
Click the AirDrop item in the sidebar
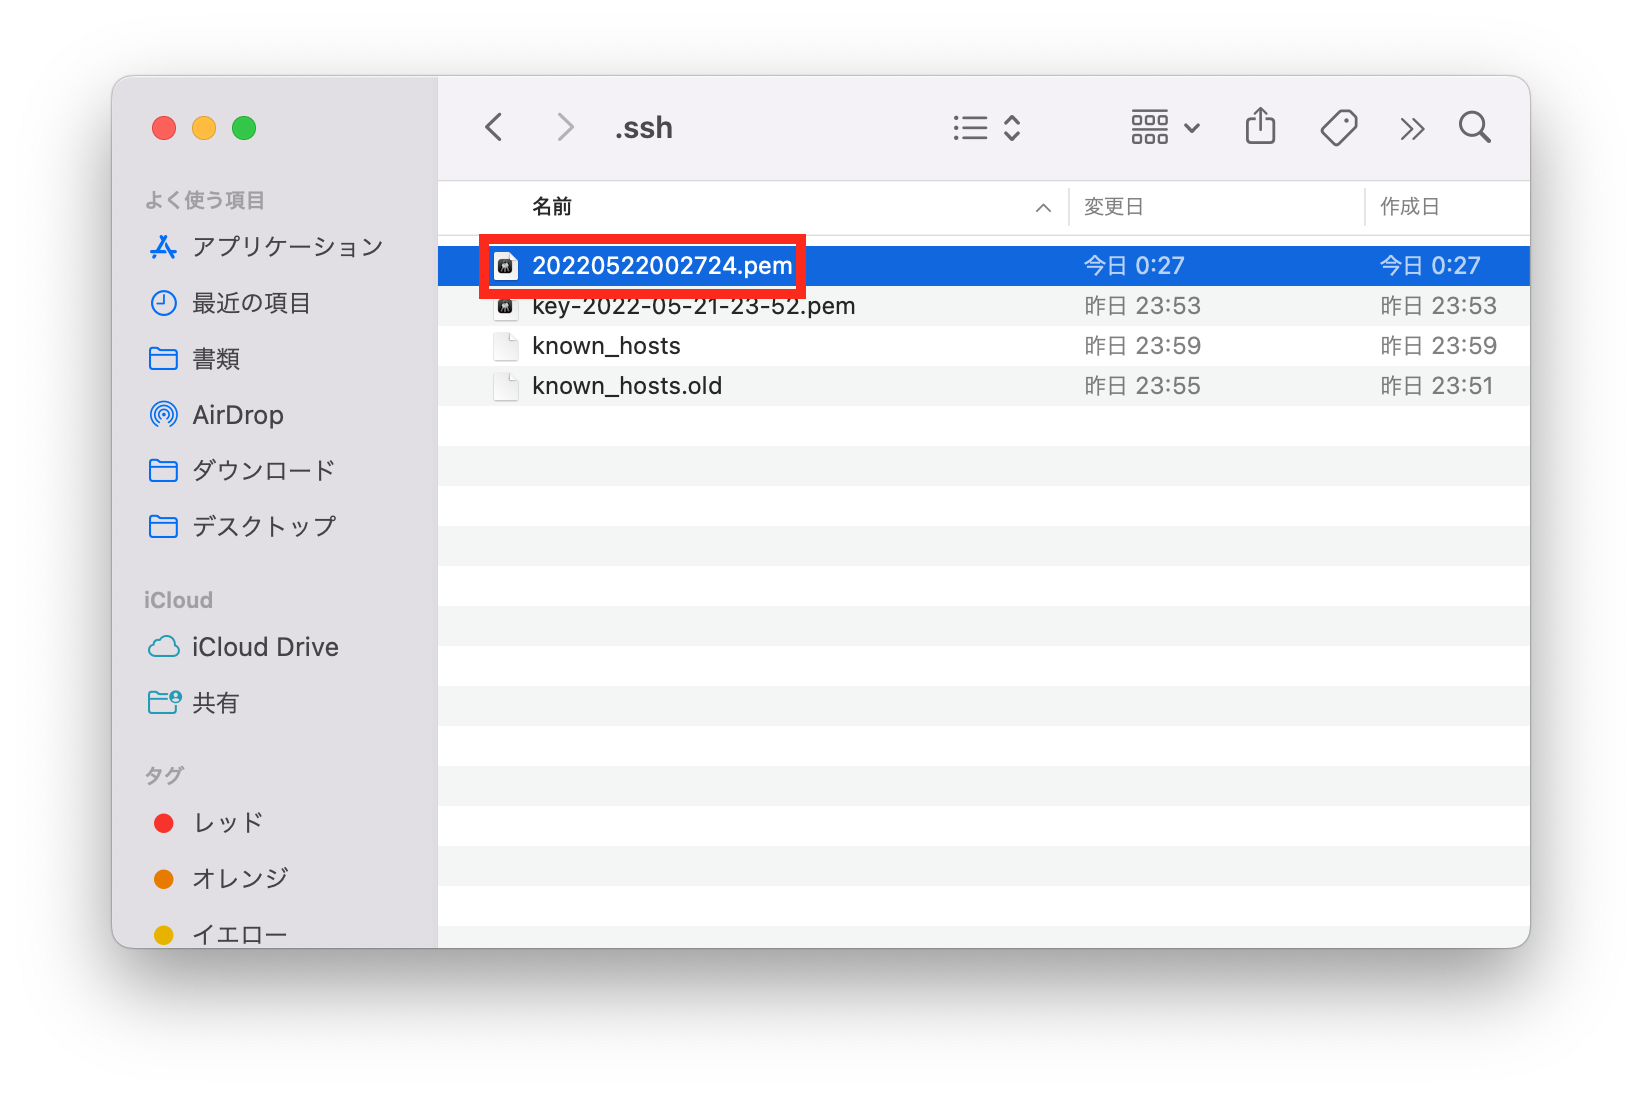click(238, 414)
